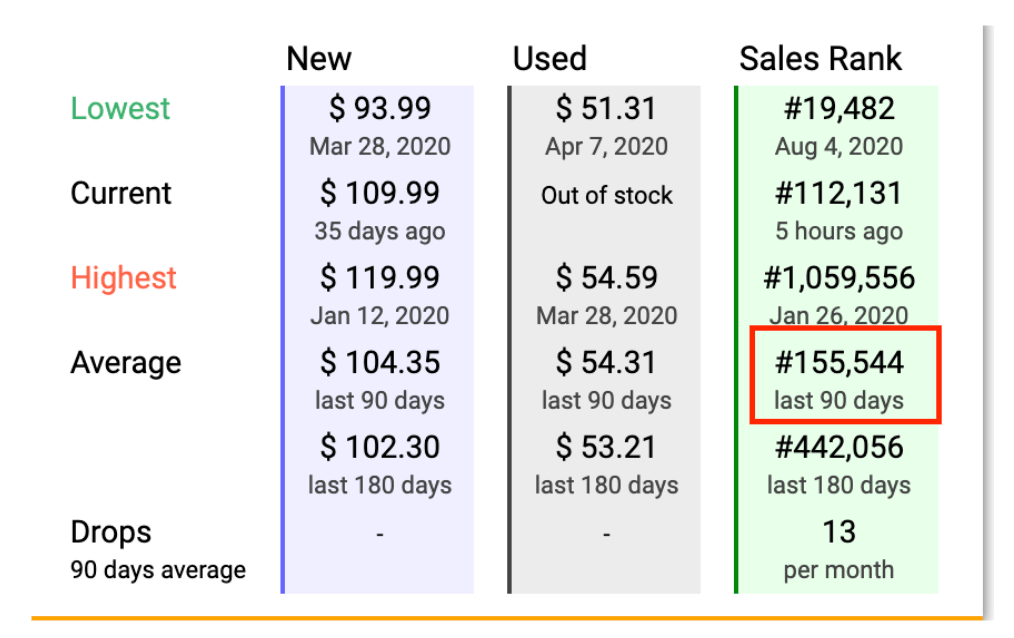Image resolution: width=1014 pixels, height=638 pixels.
Task: Click current new price $ 109.99
Action: [x=380, y=193]
